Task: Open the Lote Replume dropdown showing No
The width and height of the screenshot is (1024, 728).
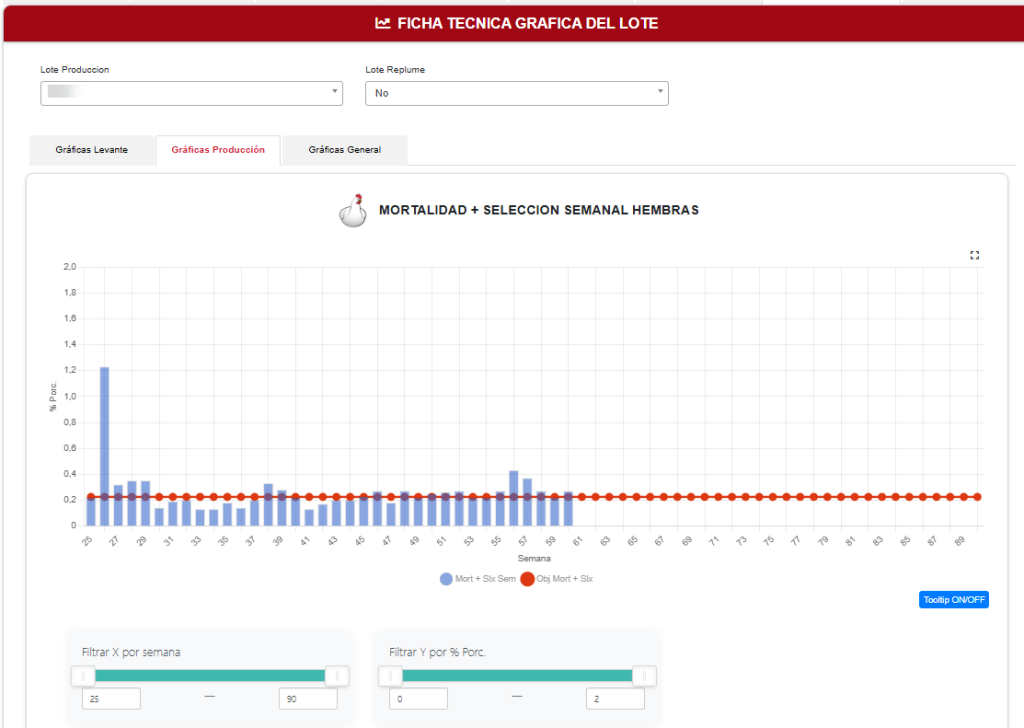Action: 517,93
